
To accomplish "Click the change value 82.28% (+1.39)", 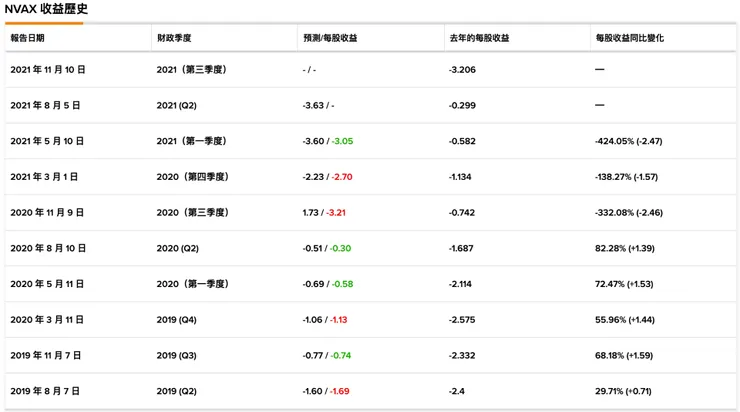I will click(x=625, y=248).
